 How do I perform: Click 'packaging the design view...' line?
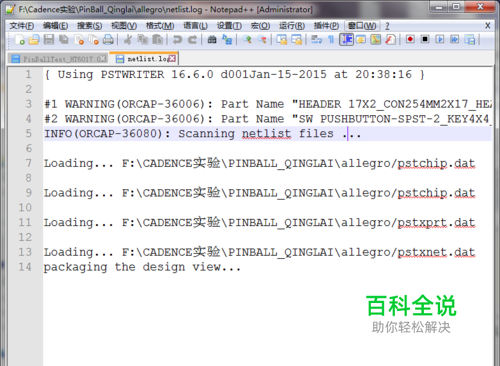(x=142, y=267)
